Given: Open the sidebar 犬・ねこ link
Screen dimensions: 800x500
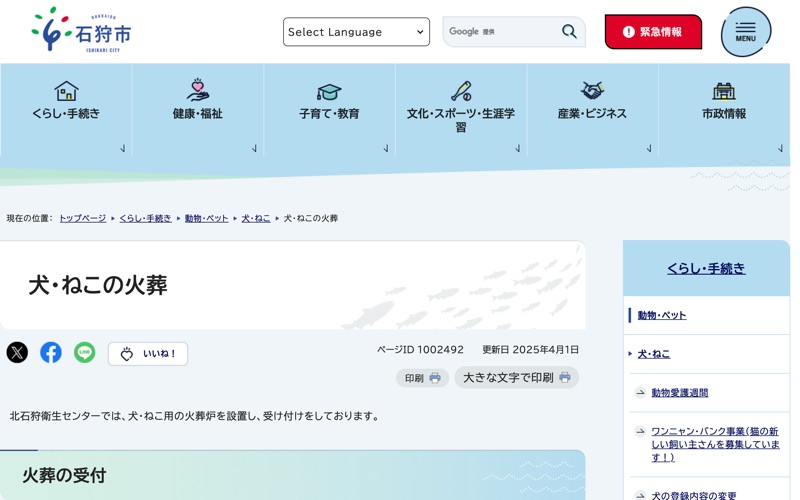Looking at the screenshot, I should tap(654, 354).
